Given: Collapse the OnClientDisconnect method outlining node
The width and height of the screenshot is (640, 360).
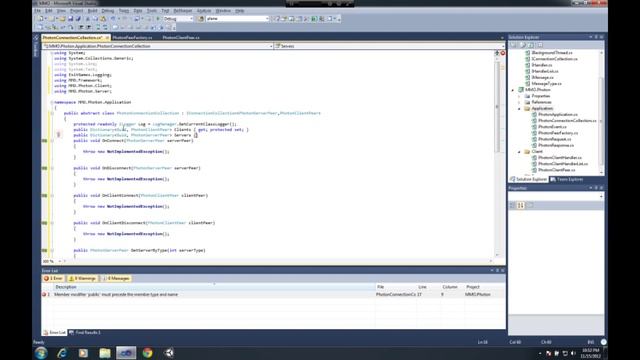Looking at the screenshot, I should (52, 223).
